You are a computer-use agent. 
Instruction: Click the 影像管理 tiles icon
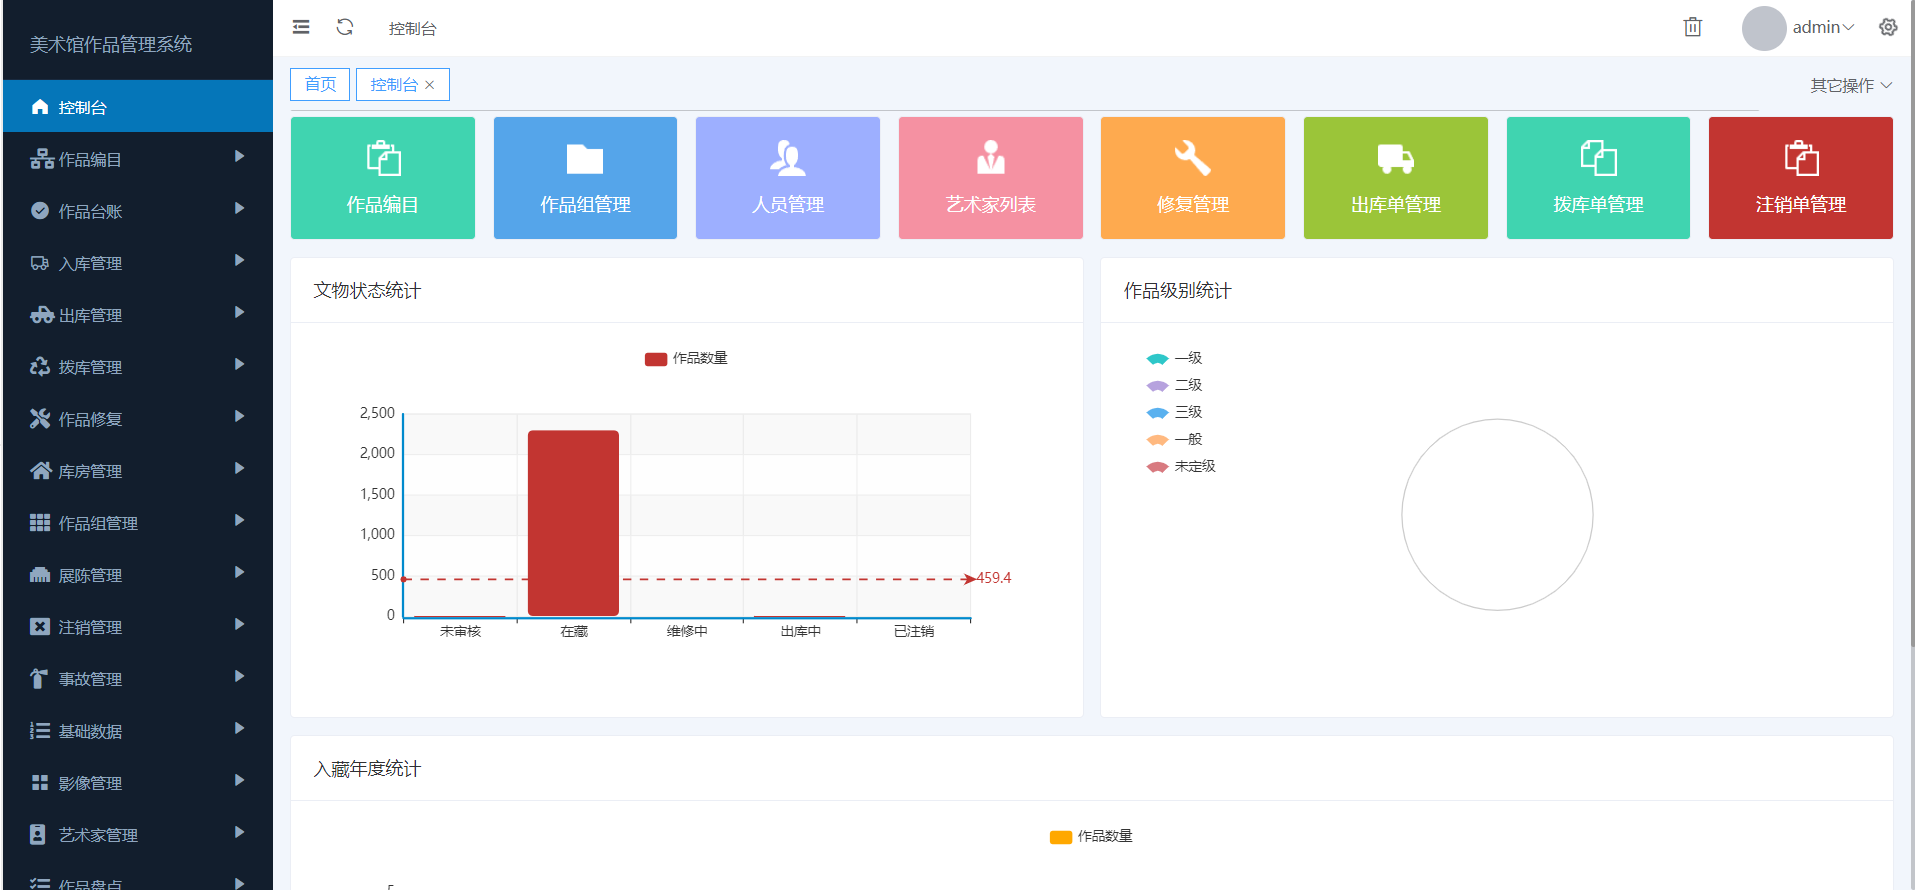(x=40, y=783)
